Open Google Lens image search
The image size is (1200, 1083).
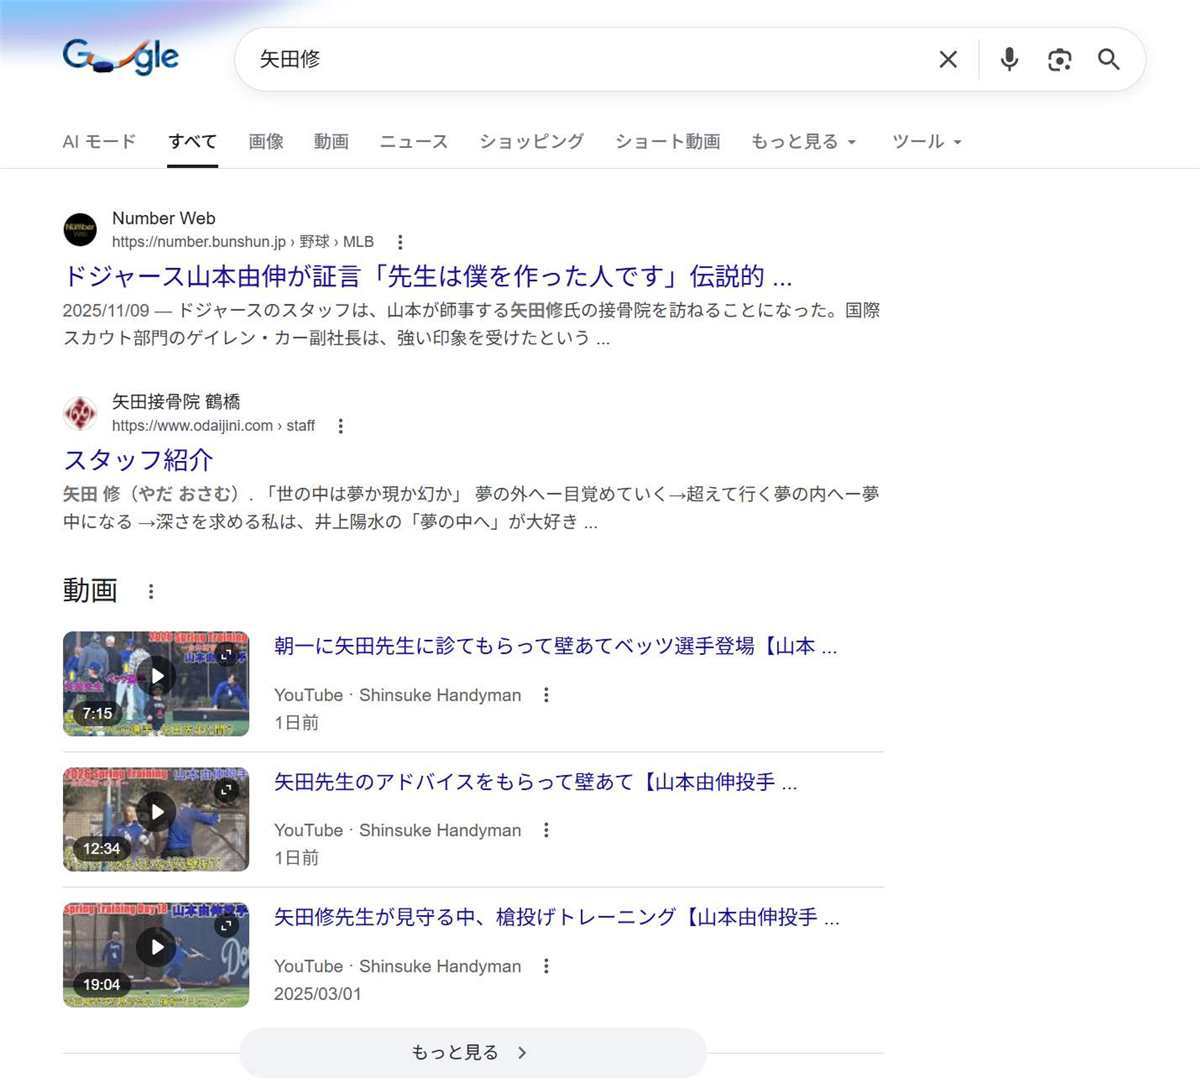1059,60
